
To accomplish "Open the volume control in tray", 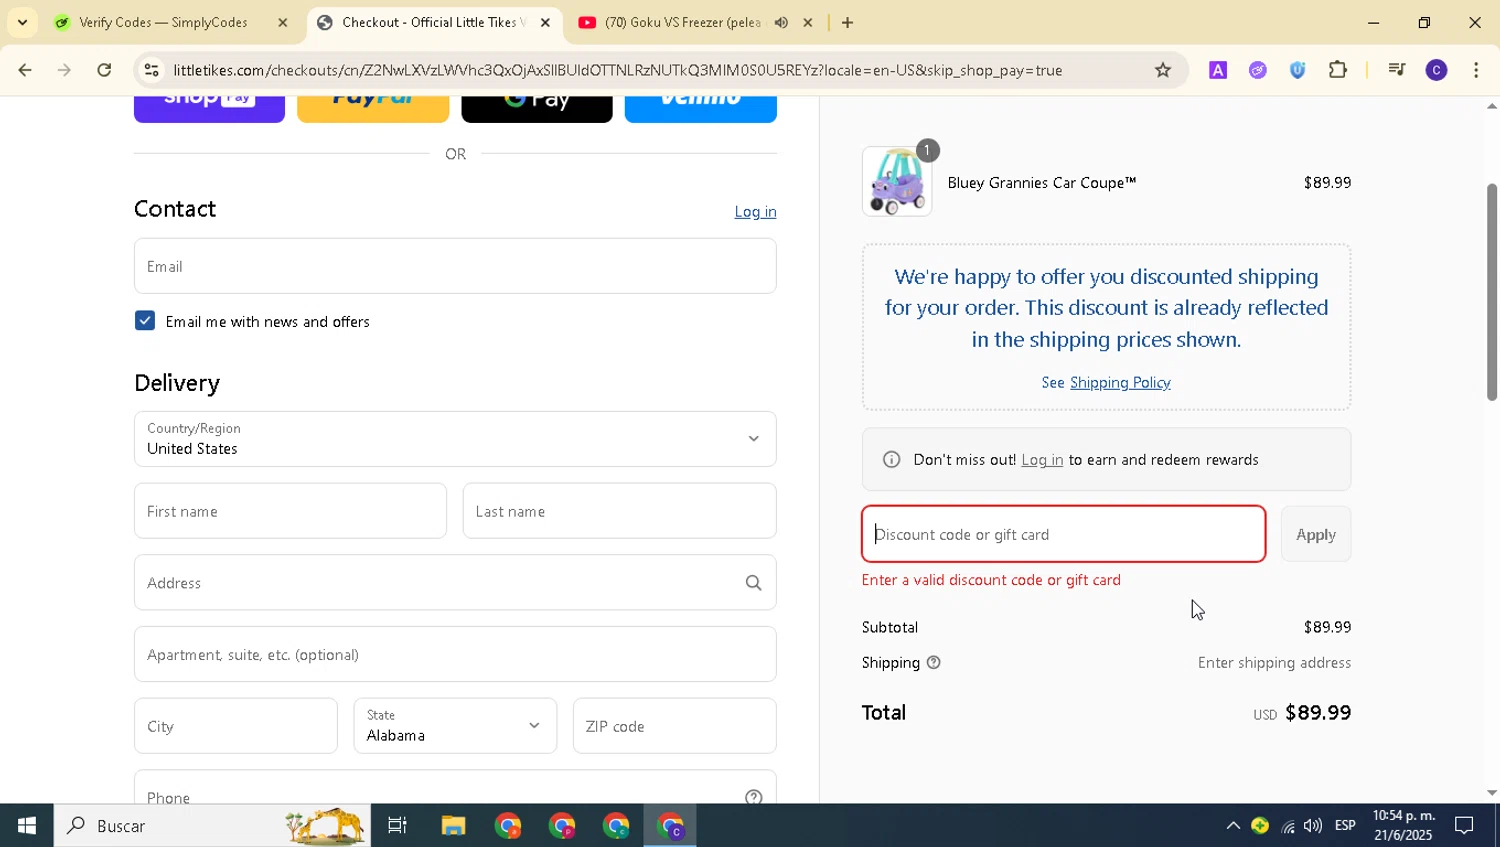I will [x=1313, y=826].
